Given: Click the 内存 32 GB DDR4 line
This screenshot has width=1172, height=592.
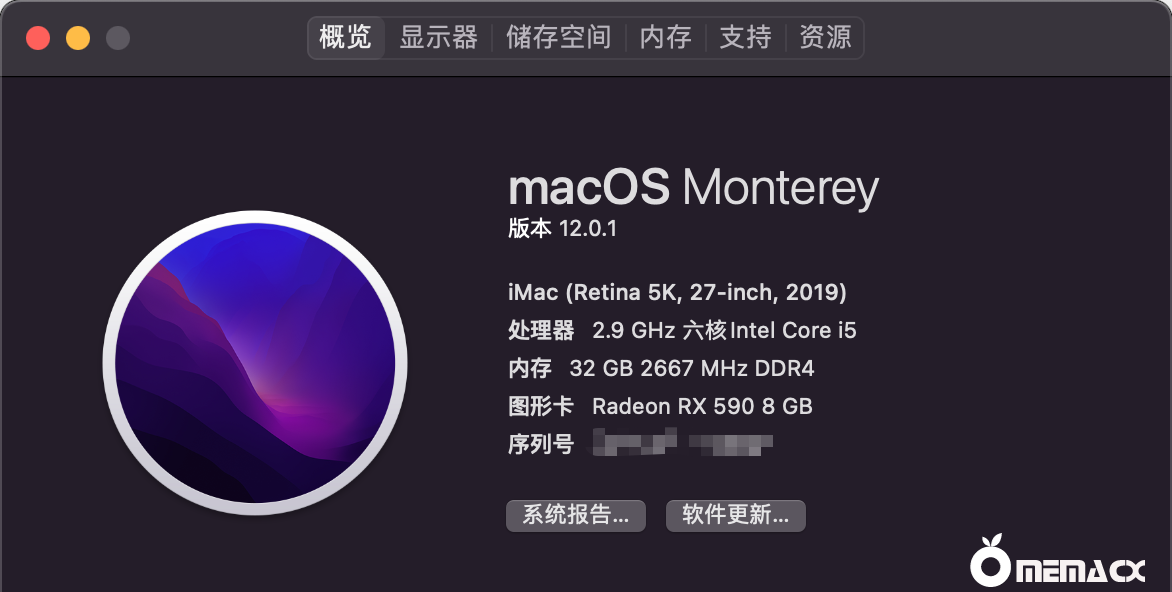Looking at the screenshot, I should tap(661, 369).
